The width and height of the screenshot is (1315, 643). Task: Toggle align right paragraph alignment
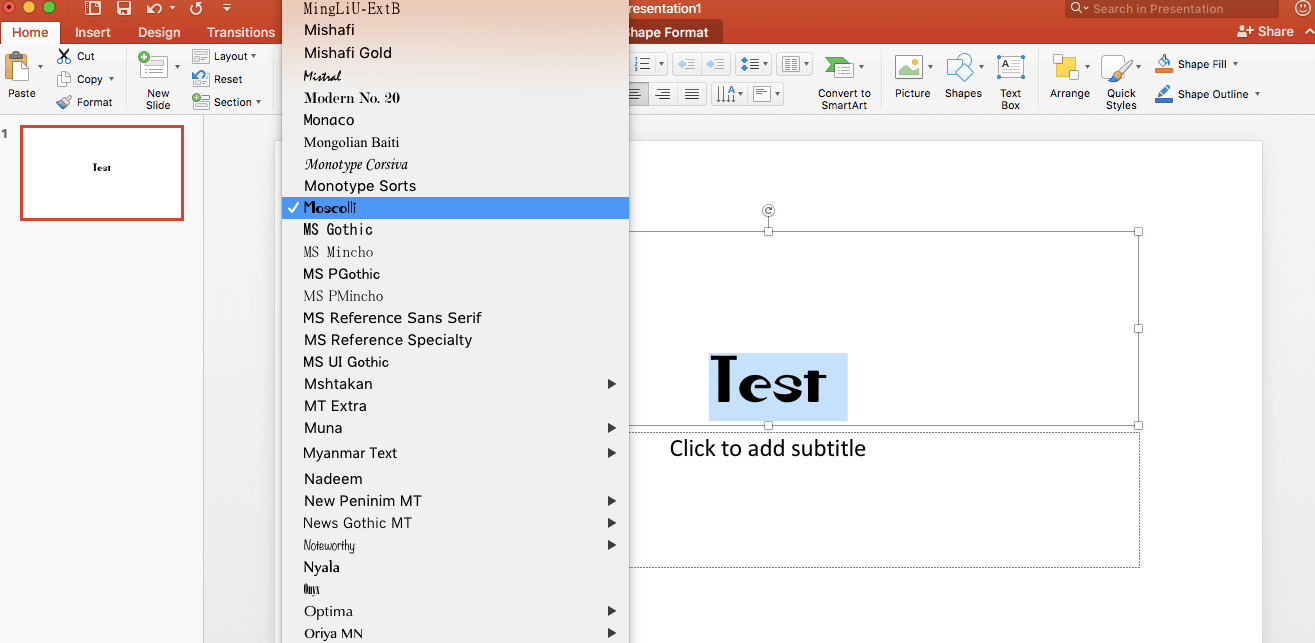pos(662,94)
